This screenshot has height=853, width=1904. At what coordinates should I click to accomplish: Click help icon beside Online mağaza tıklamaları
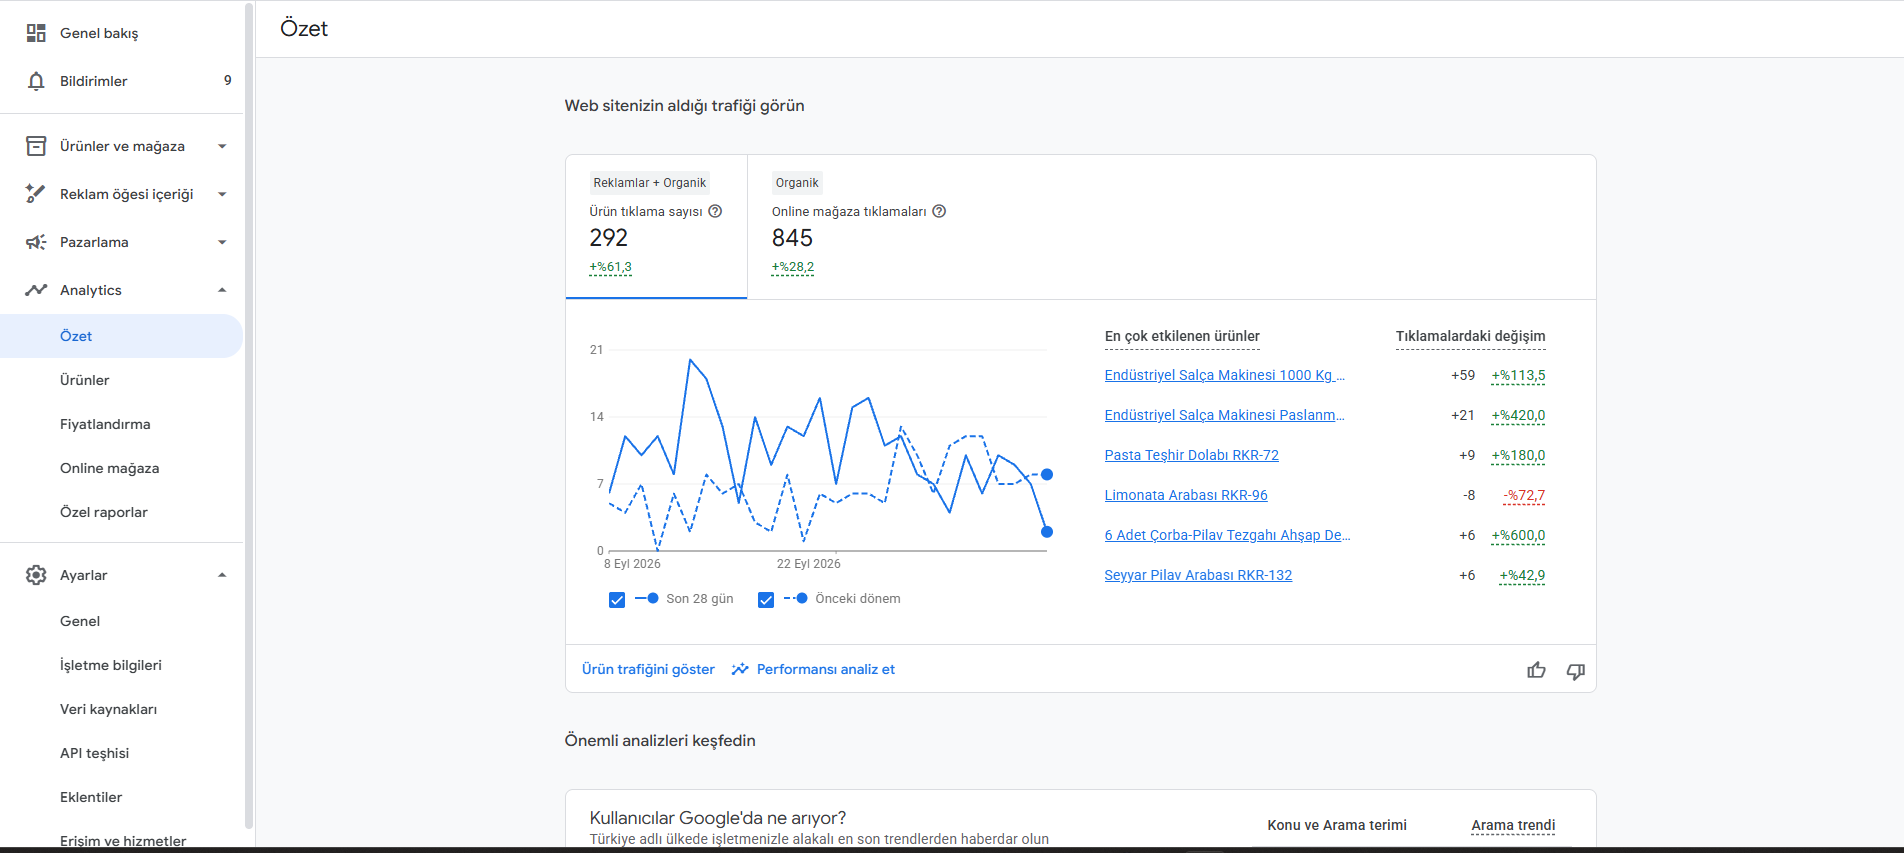pos(939,211)
